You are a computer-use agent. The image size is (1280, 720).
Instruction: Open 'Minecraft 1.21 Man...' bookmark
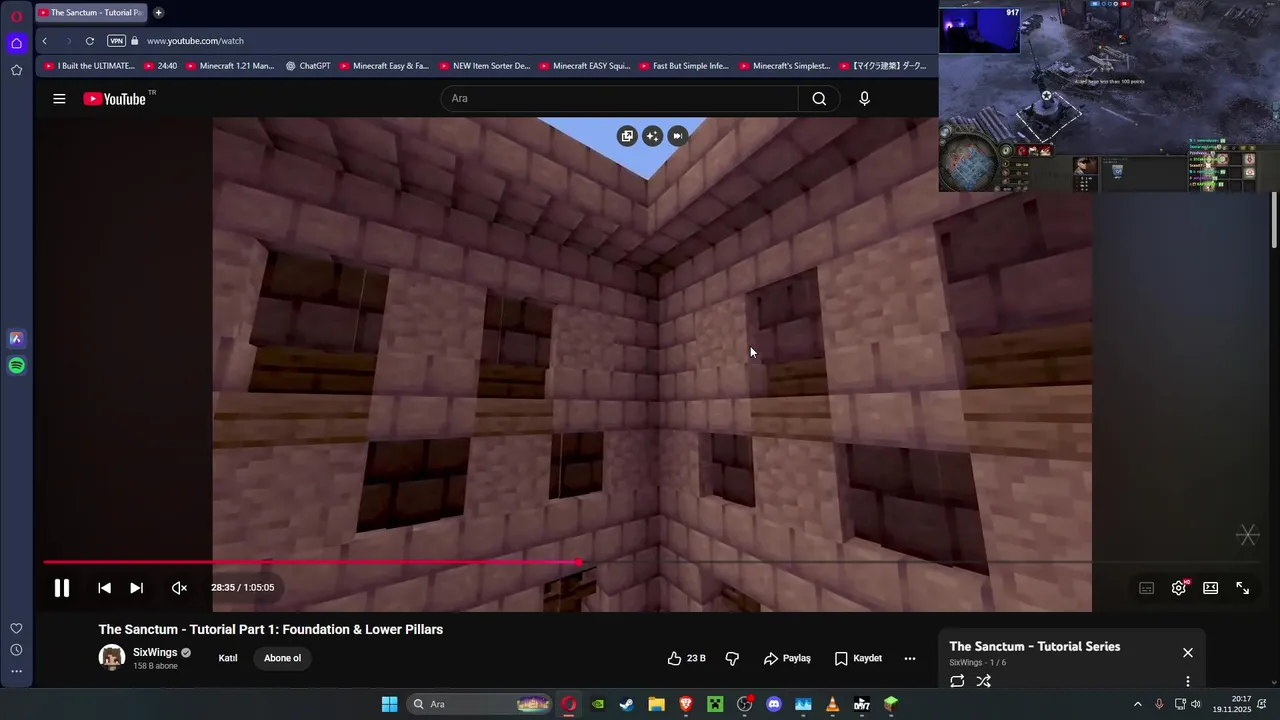230,66
